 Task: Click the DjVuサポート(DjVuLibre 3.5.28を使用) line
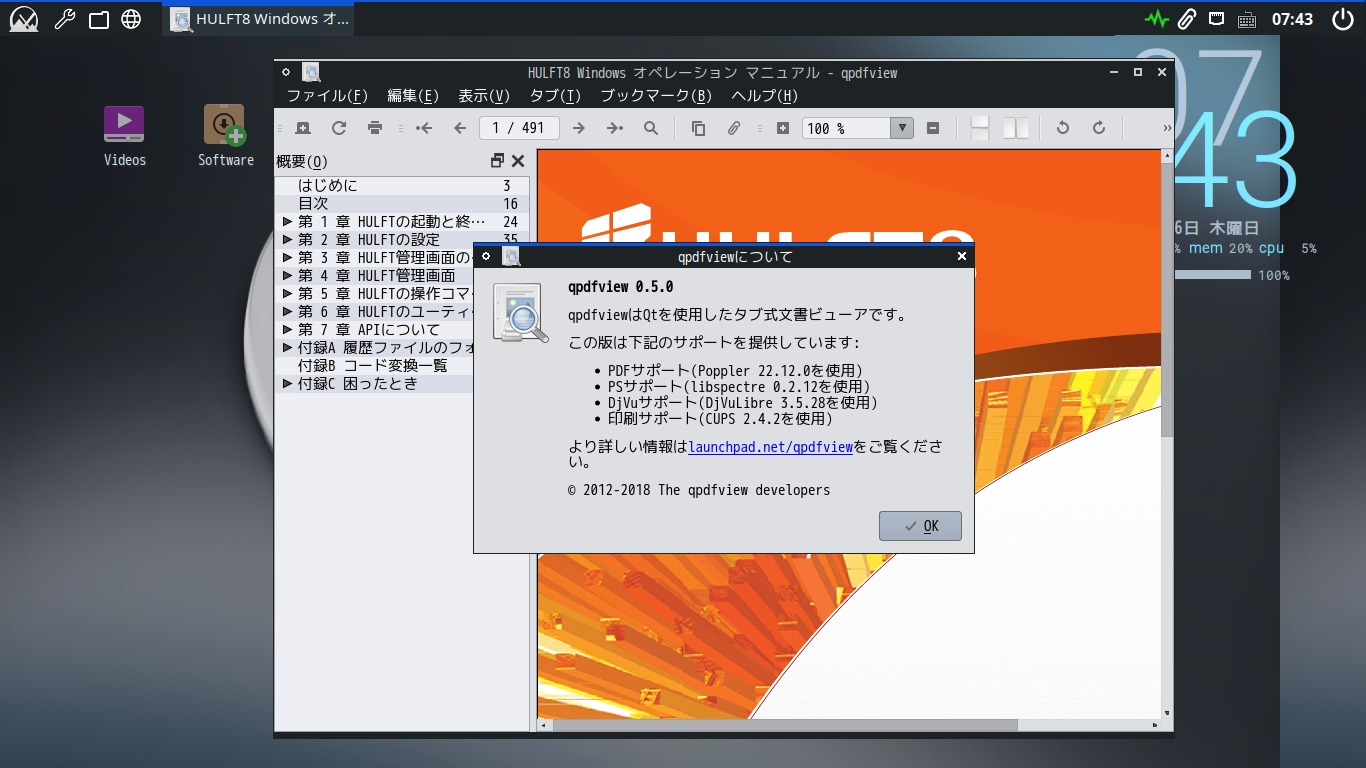742,402
